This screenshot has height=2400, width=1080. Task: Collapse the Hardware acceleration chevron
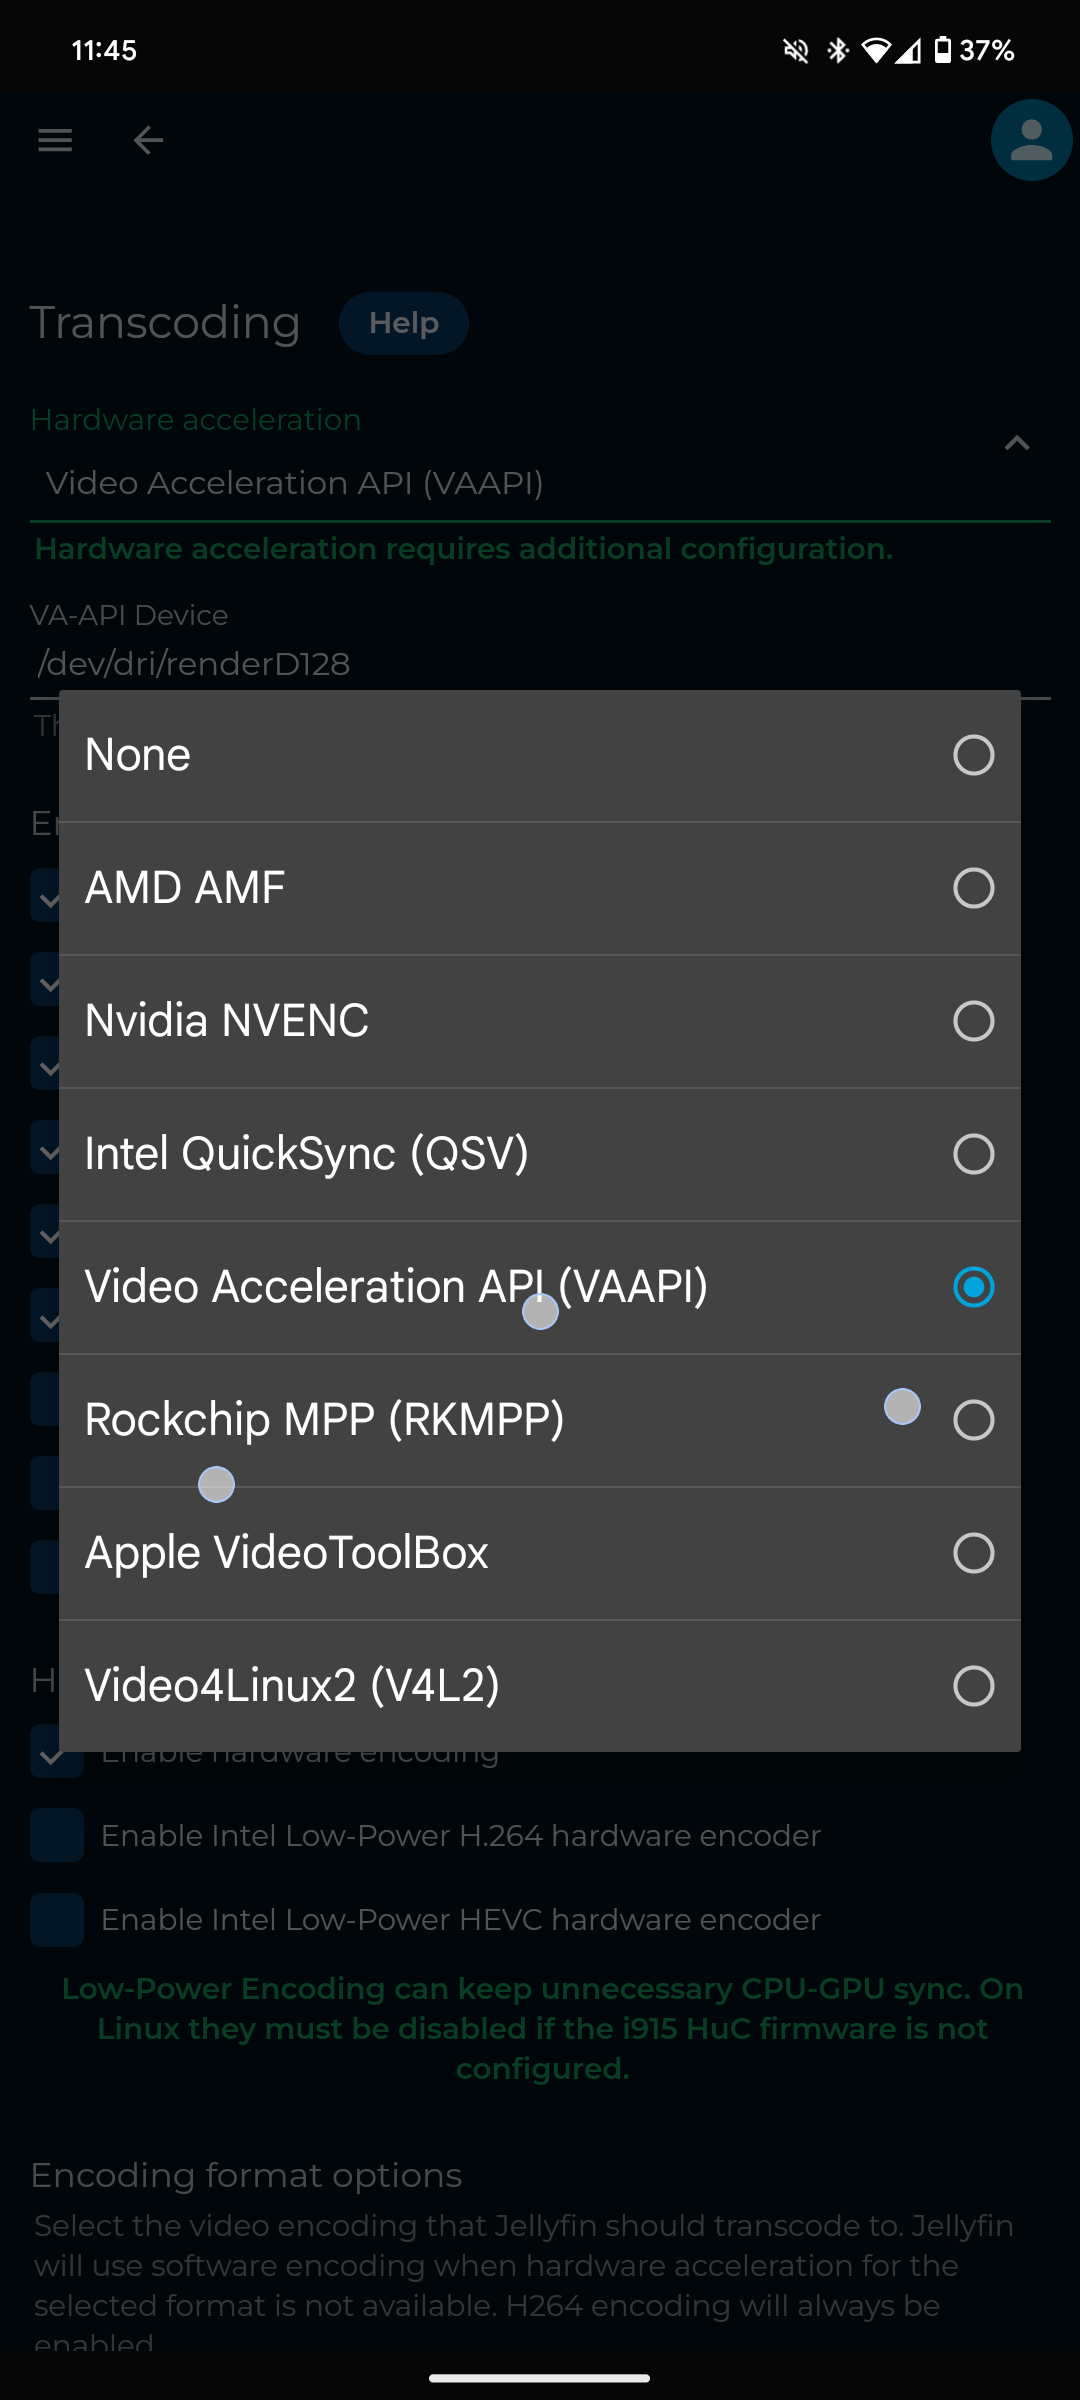1017,443
